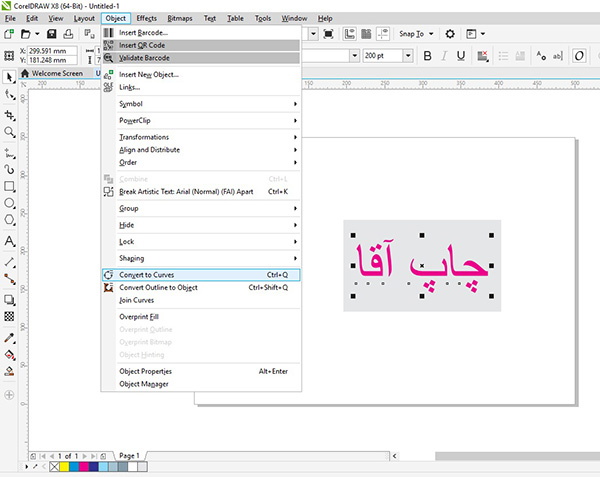Switch to the Welcome Screen tab

(52, 73)
